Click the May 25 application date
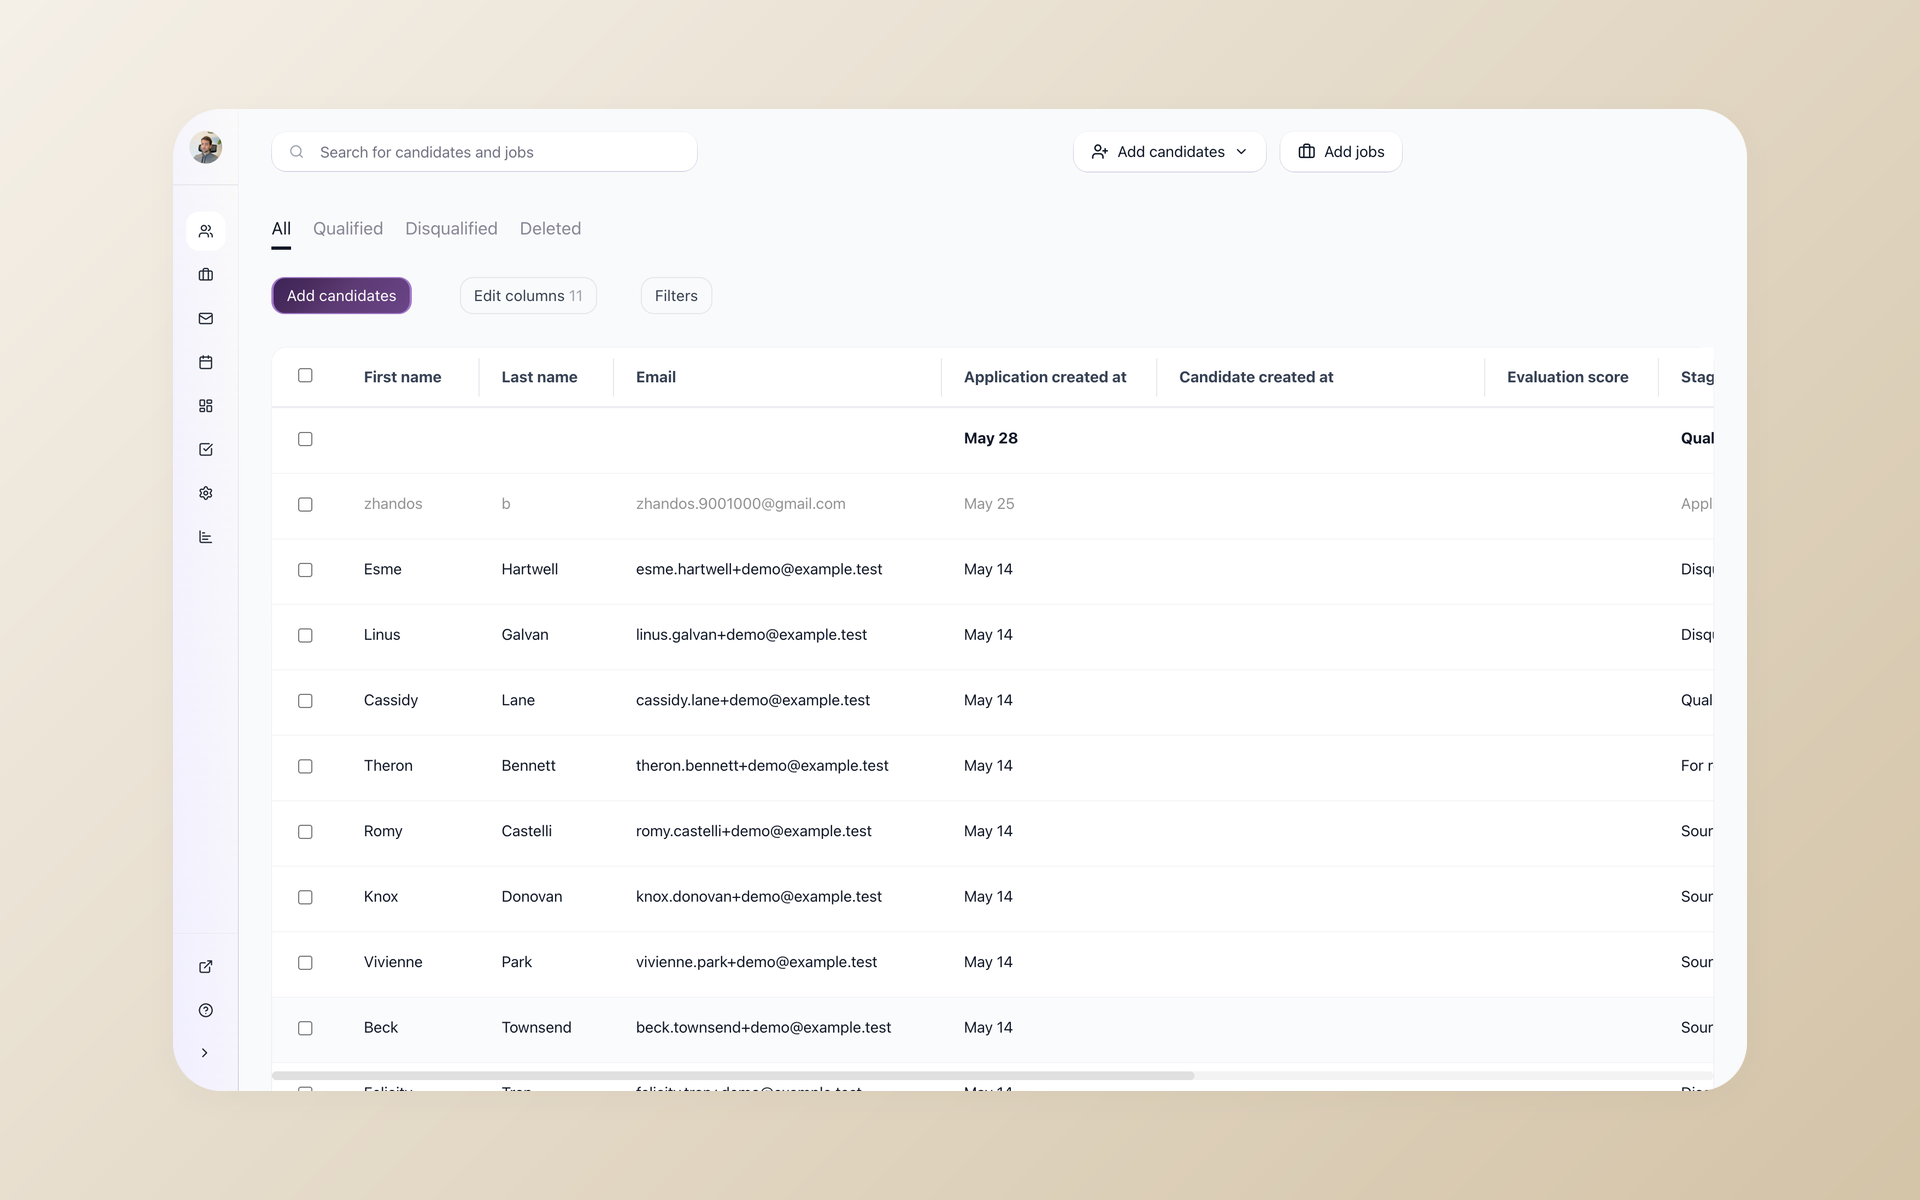The width and height of the screenshot is (1920, 1200). [989, 504]
